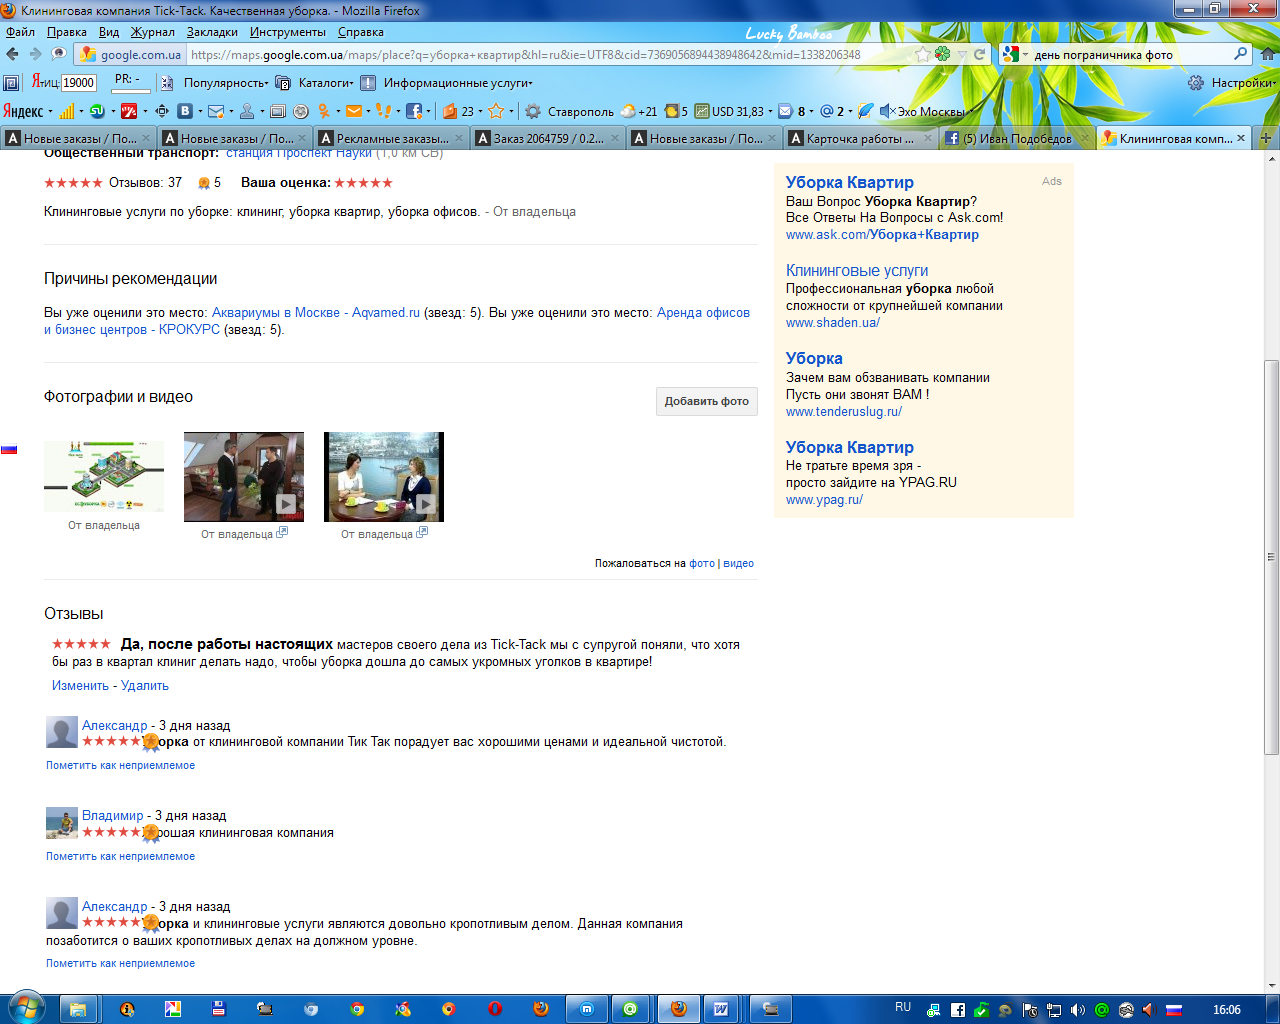This screenshot has width=1280, height=1024.
Task: Open the VKontakte icon in the toolbar
Action: (x=185, y=111)
